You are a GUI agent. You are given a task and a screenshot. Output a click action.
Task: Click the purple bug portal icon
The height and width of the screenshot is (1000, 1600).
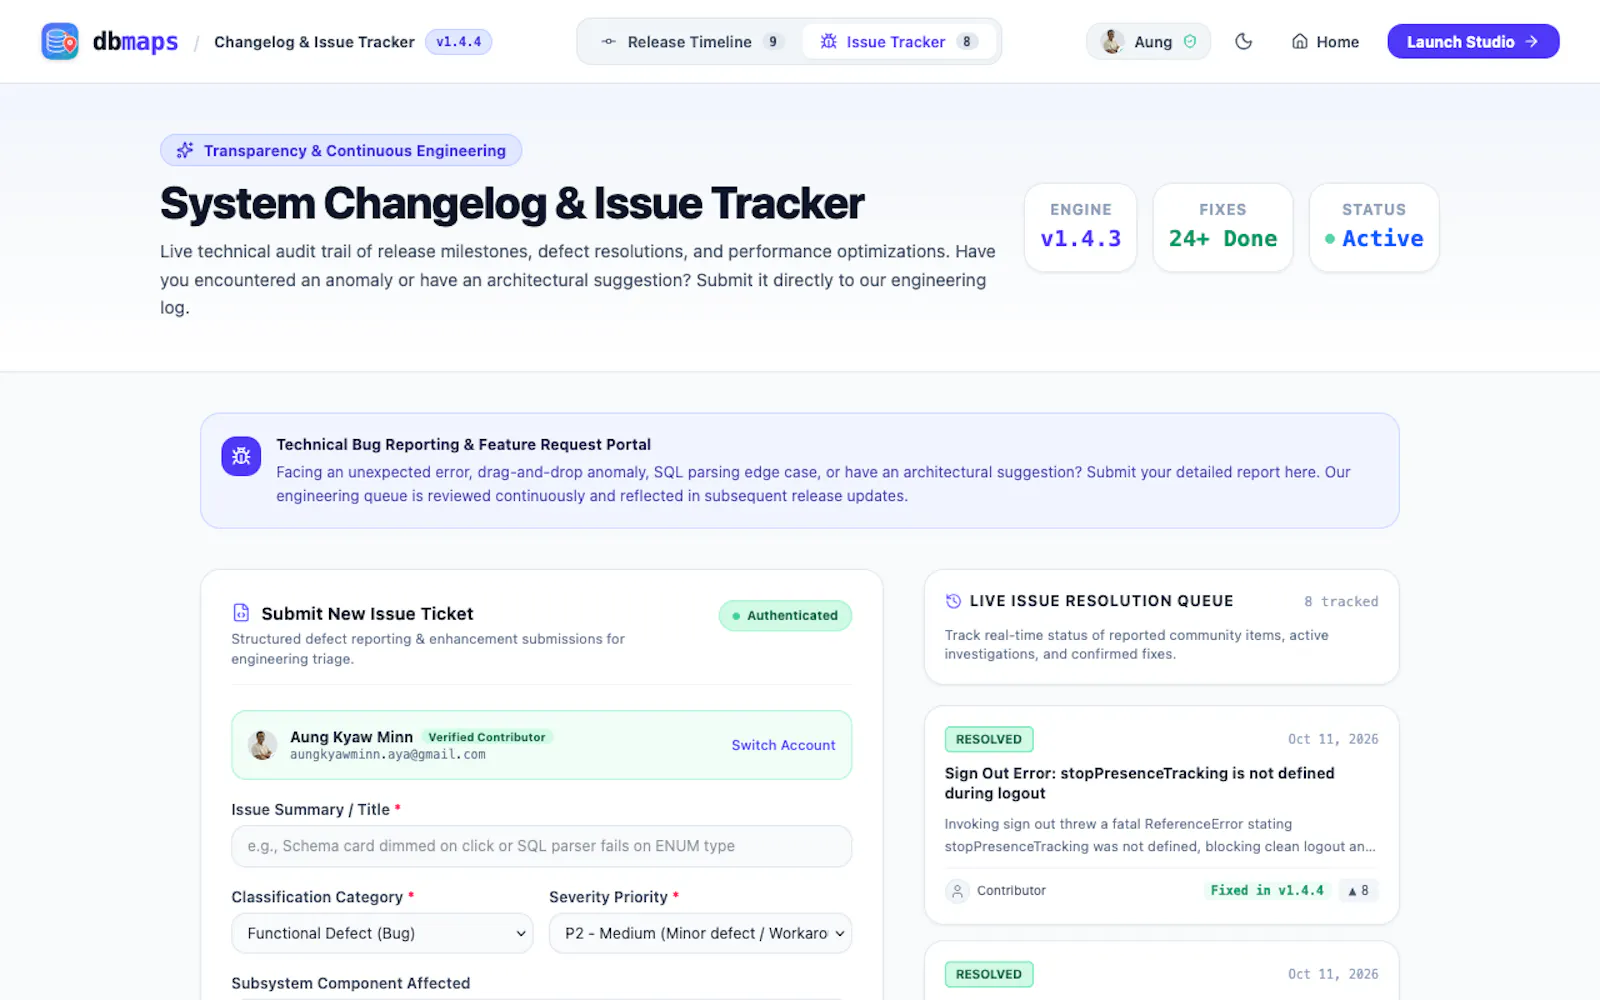coord(241,456)
